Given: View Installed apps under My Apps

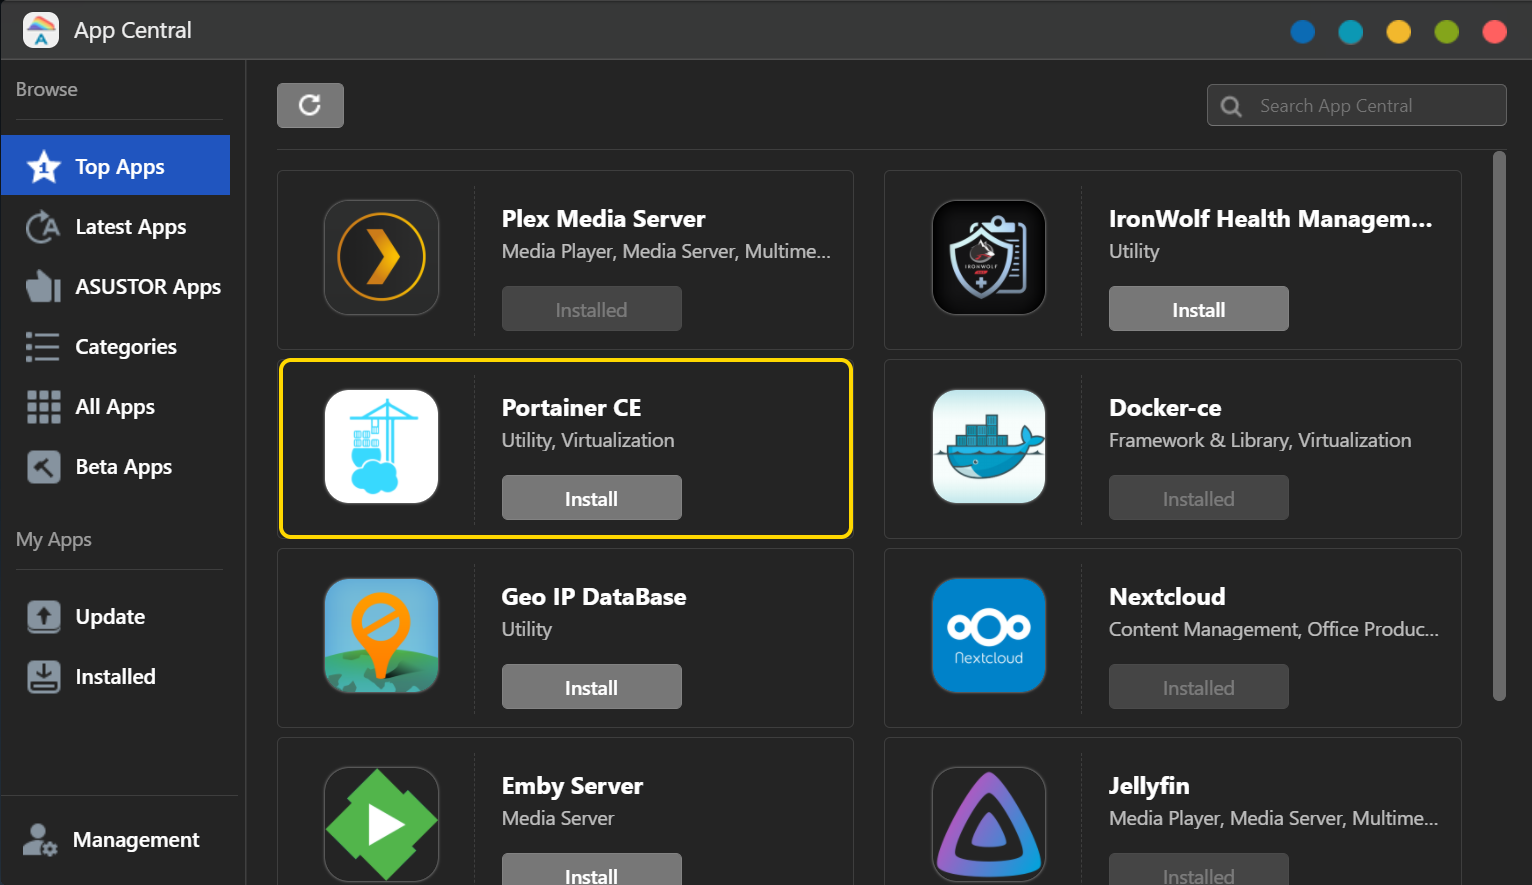Looking at the screenshot, I should point(116,677).
